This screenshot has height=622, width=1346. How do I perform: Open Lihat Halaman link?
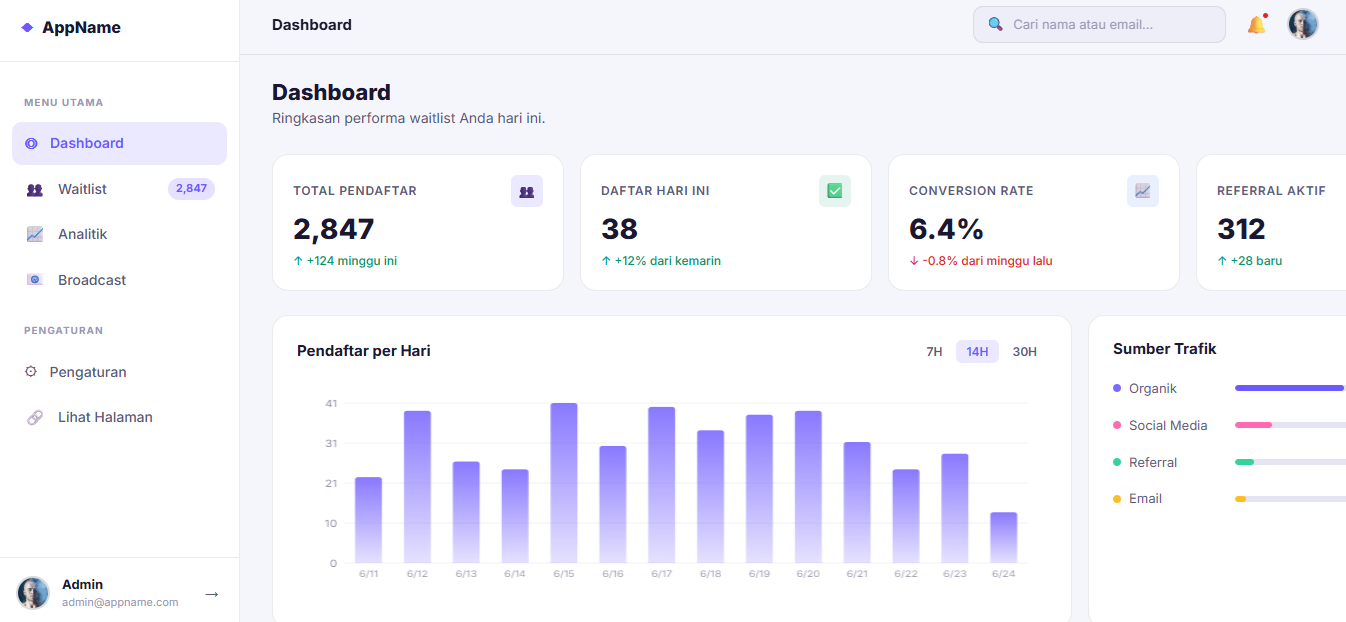pos(120,417)
